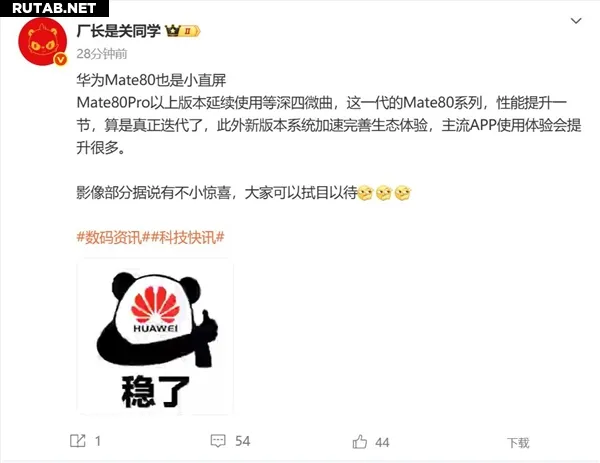Like the post with thumbs-up icon
This screenshot has width=600, height=463.
pyautogui.click(x=360, y=442)
